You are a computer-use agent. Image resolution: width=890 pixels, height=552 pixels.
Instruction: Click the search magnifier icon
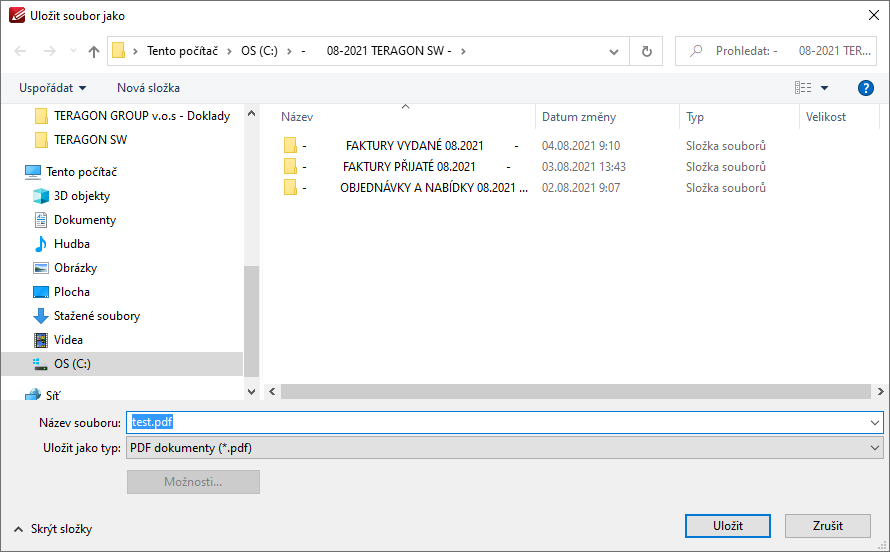696,51
